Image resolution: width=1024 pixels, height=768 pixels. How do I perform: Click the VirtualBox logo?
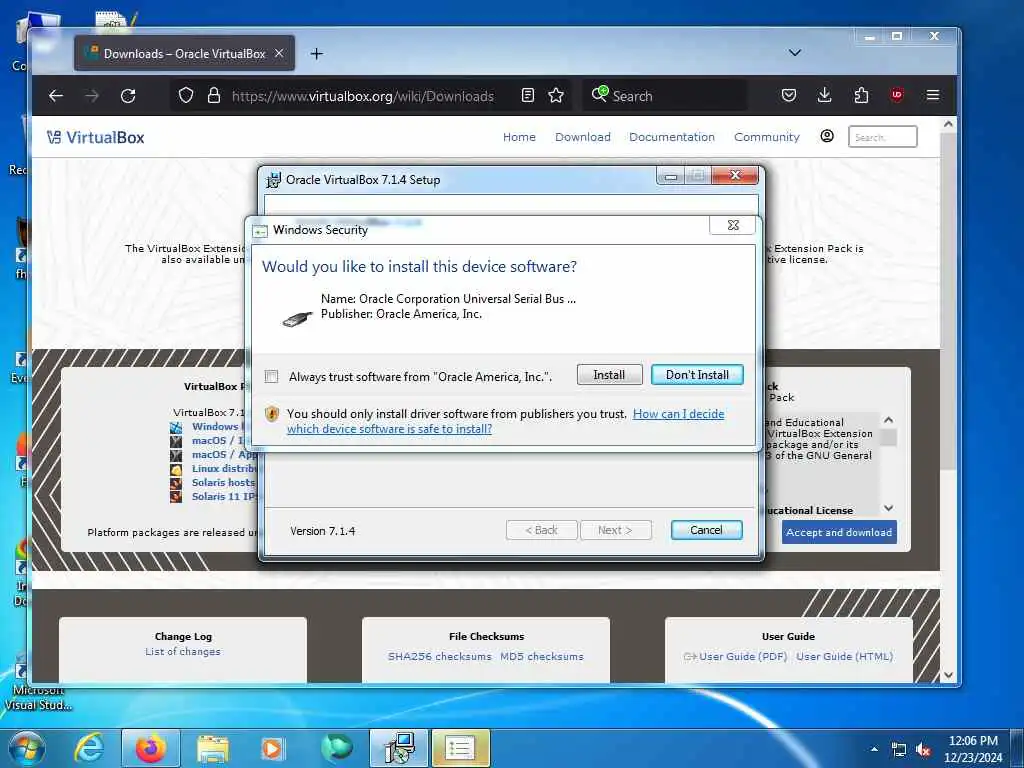click(95, 137)
